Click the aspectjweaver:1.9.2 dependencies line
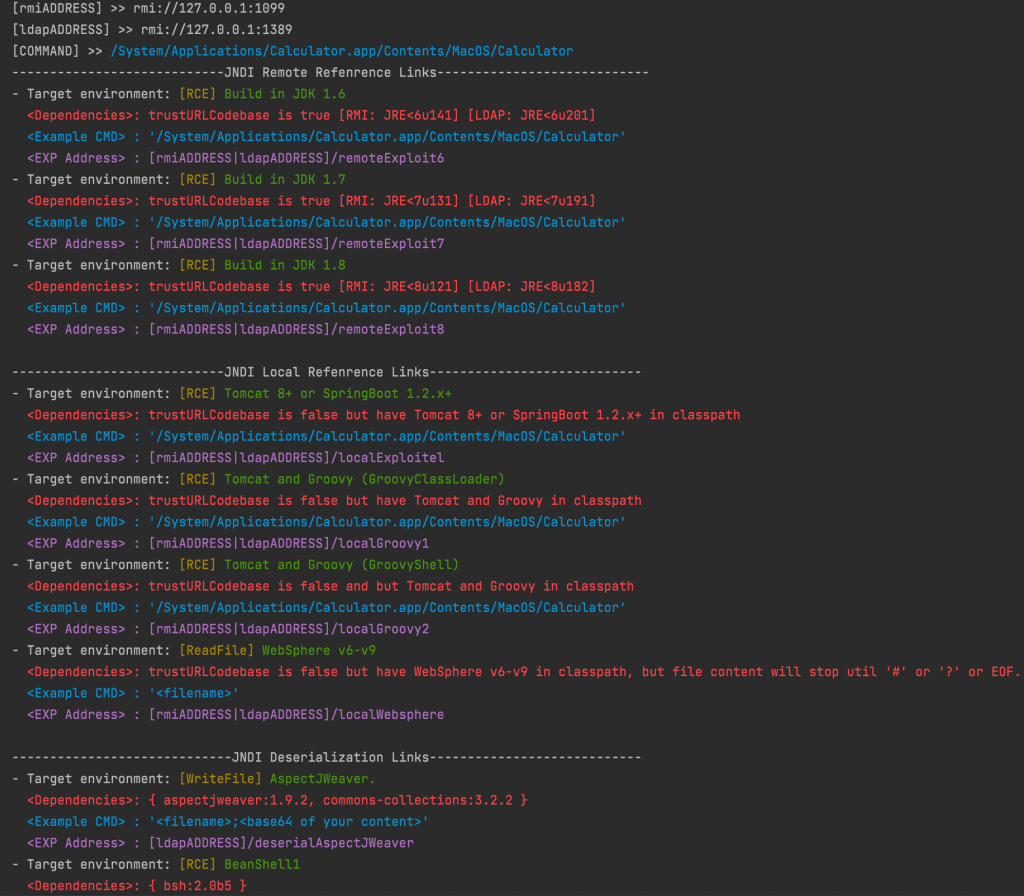The height and width of the screenshot is (896, 1024). tap(277, 801)
